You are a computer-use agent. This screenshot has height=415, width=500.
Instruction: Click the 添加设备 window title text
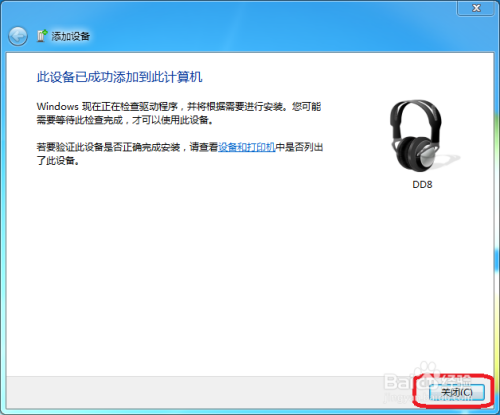[x=70, y=36]
